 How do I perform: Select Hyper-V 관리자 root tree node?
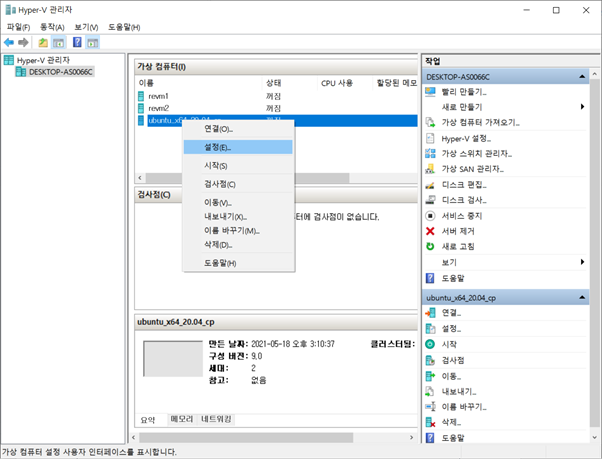coord(43,60)
